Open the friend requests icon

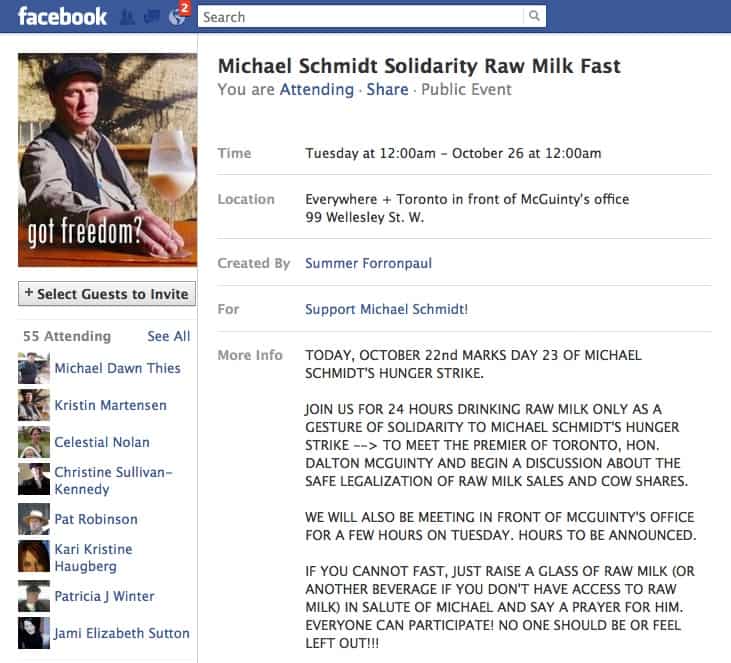(x=127, y=17)
